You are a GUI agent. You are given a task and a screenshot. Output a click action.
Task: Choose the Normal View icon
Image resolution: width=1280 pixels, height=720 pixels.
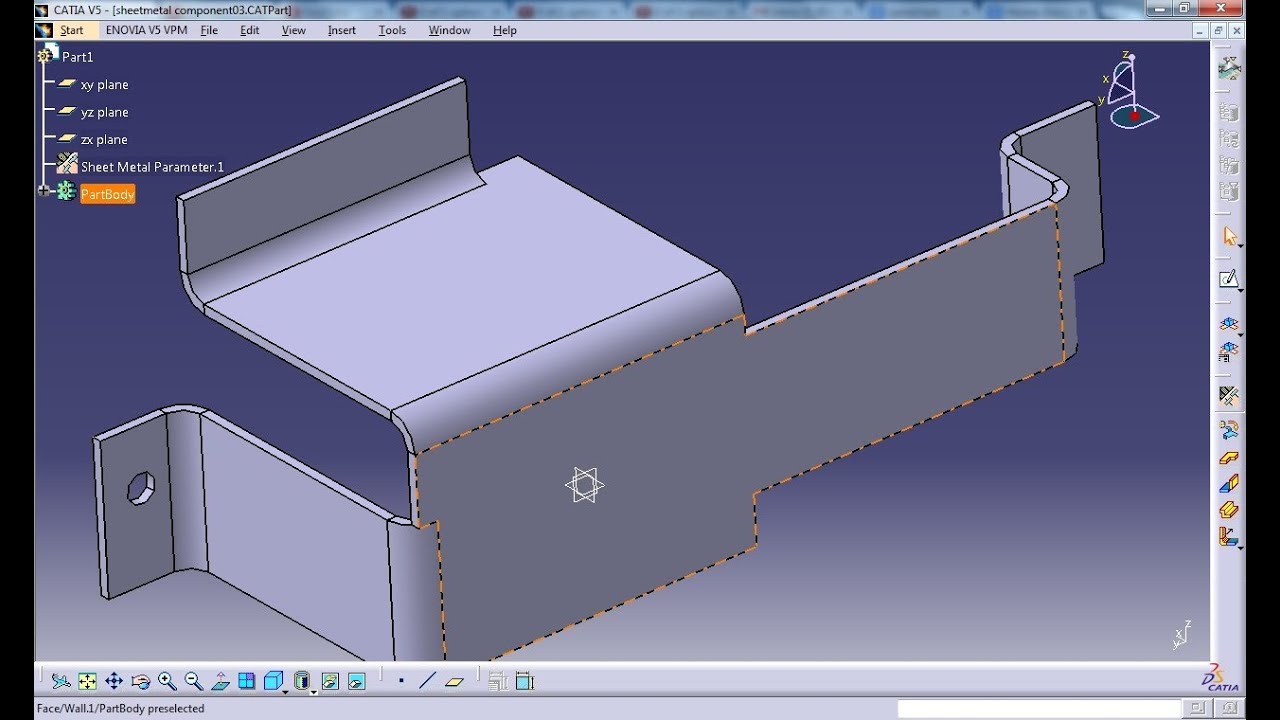pos(220,681)
